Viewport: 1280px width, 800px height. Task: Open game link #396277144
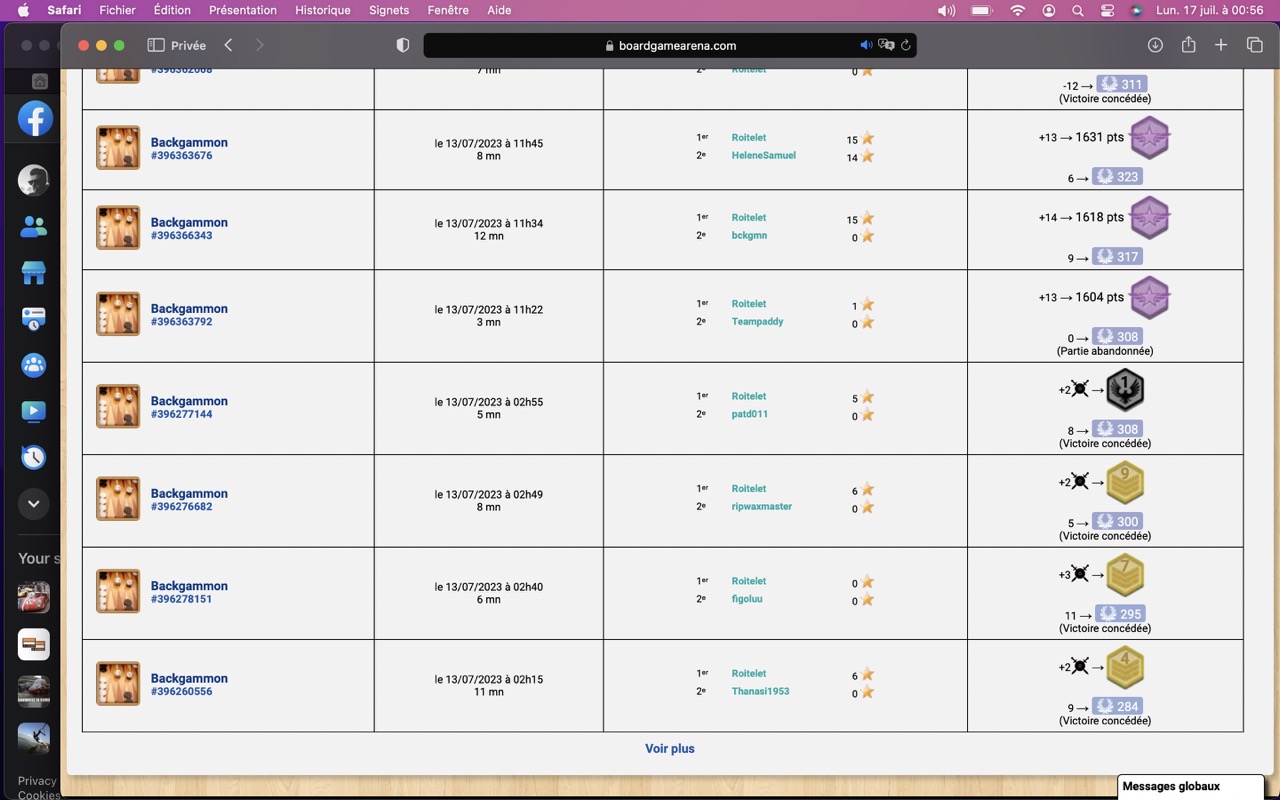pos(181,414)
